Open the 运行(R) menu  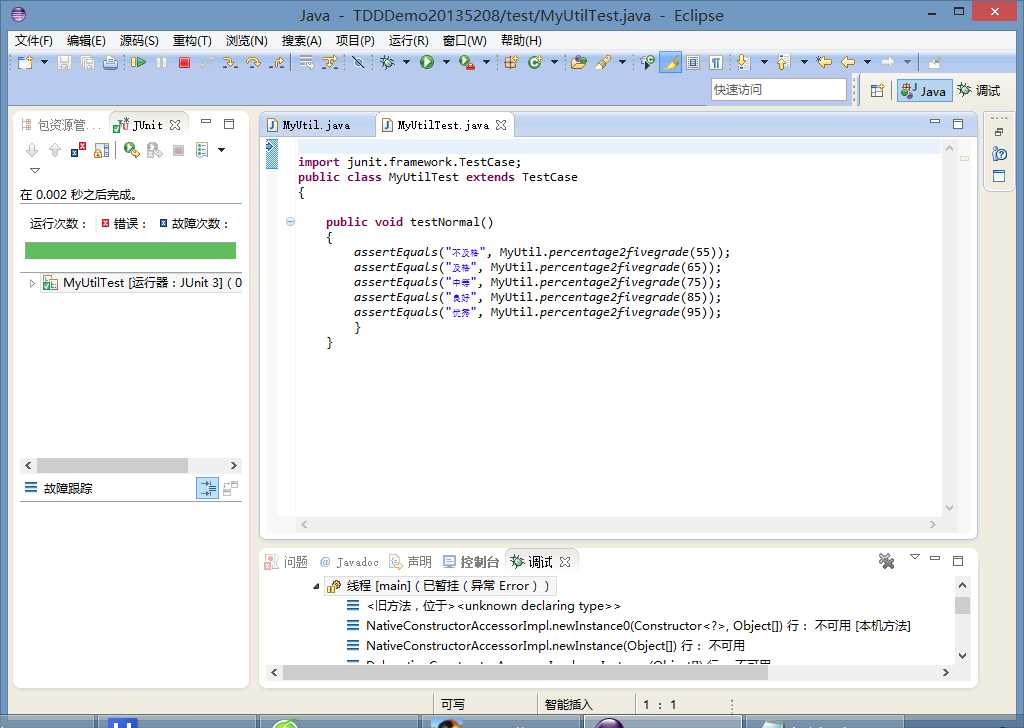point(408,40)
